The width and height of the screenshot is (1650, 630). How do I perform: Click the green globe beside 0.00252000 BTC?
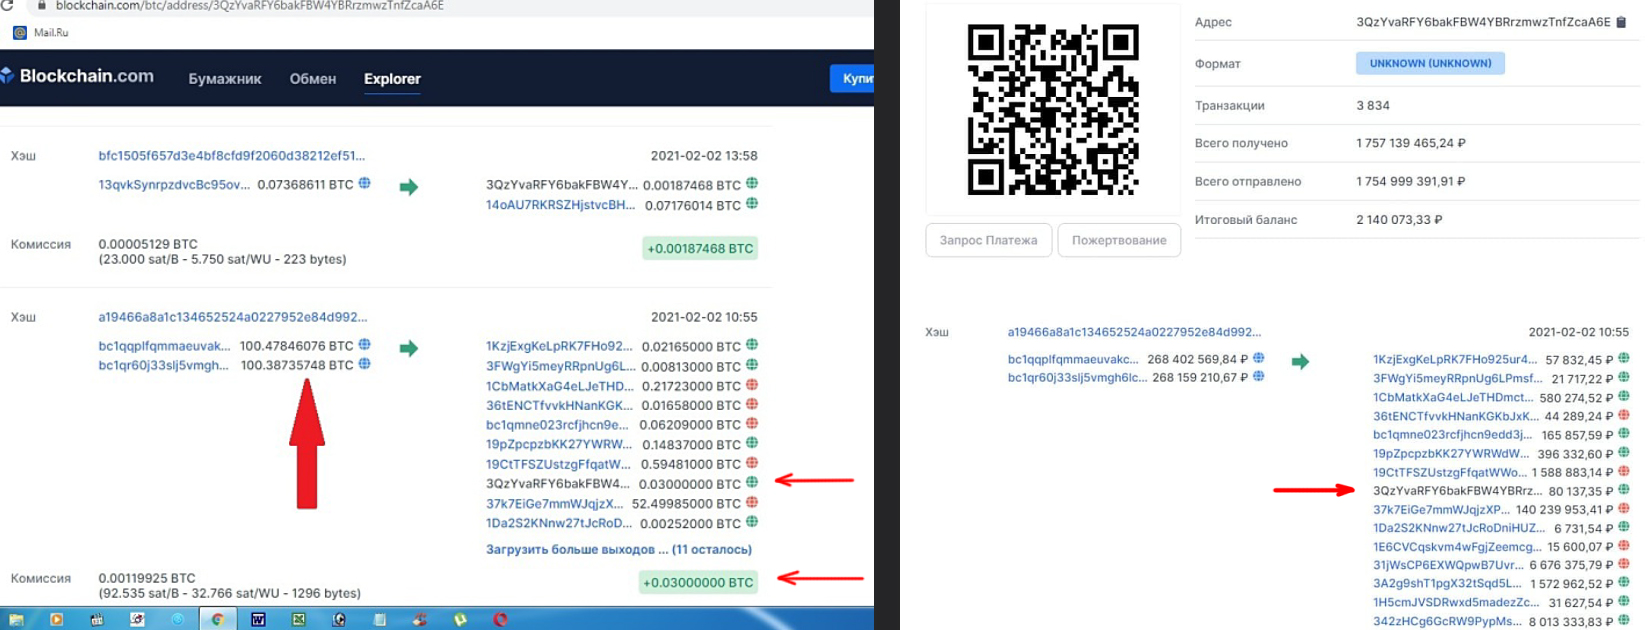point(752,522)
